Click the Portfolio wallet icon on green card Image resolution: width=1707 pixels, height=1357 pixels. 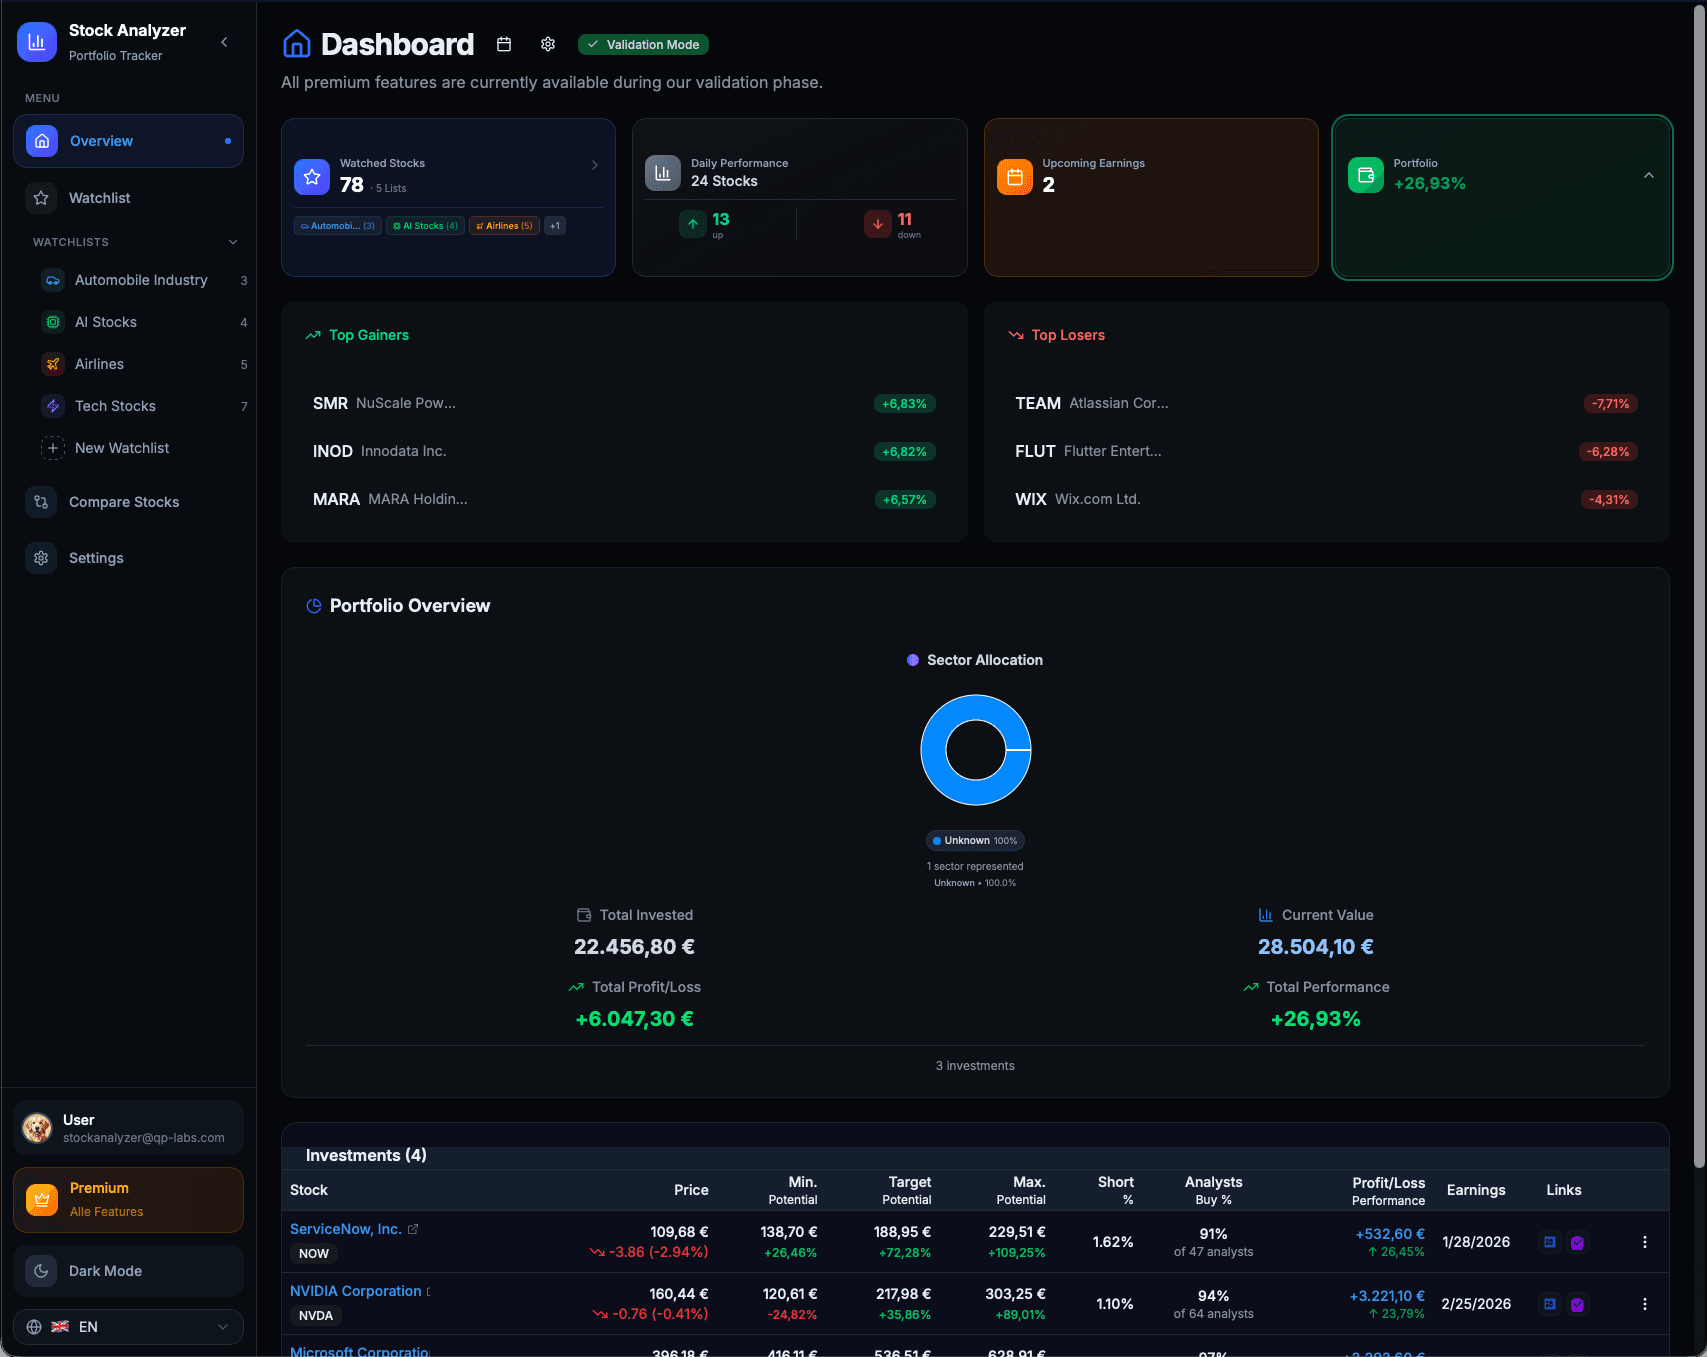click(1365, 175)
